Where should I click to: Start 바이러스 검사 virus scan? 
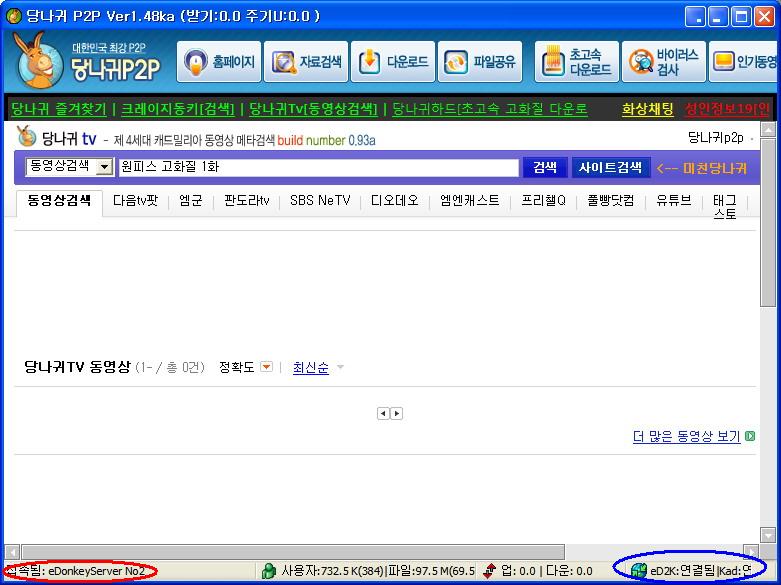664,62
